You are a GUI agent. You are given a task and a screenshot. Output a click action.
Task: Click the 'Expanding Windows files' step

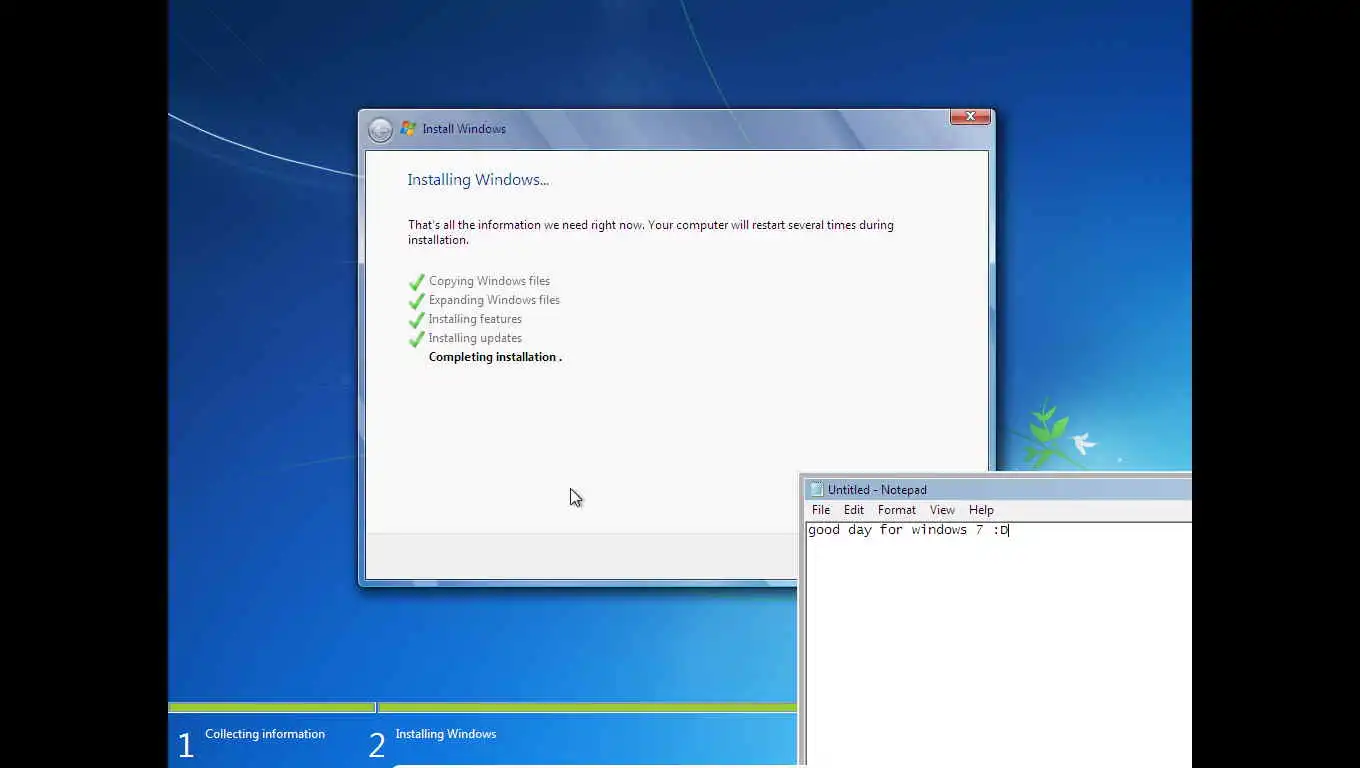pyautogui.click(x=494, y=300)
